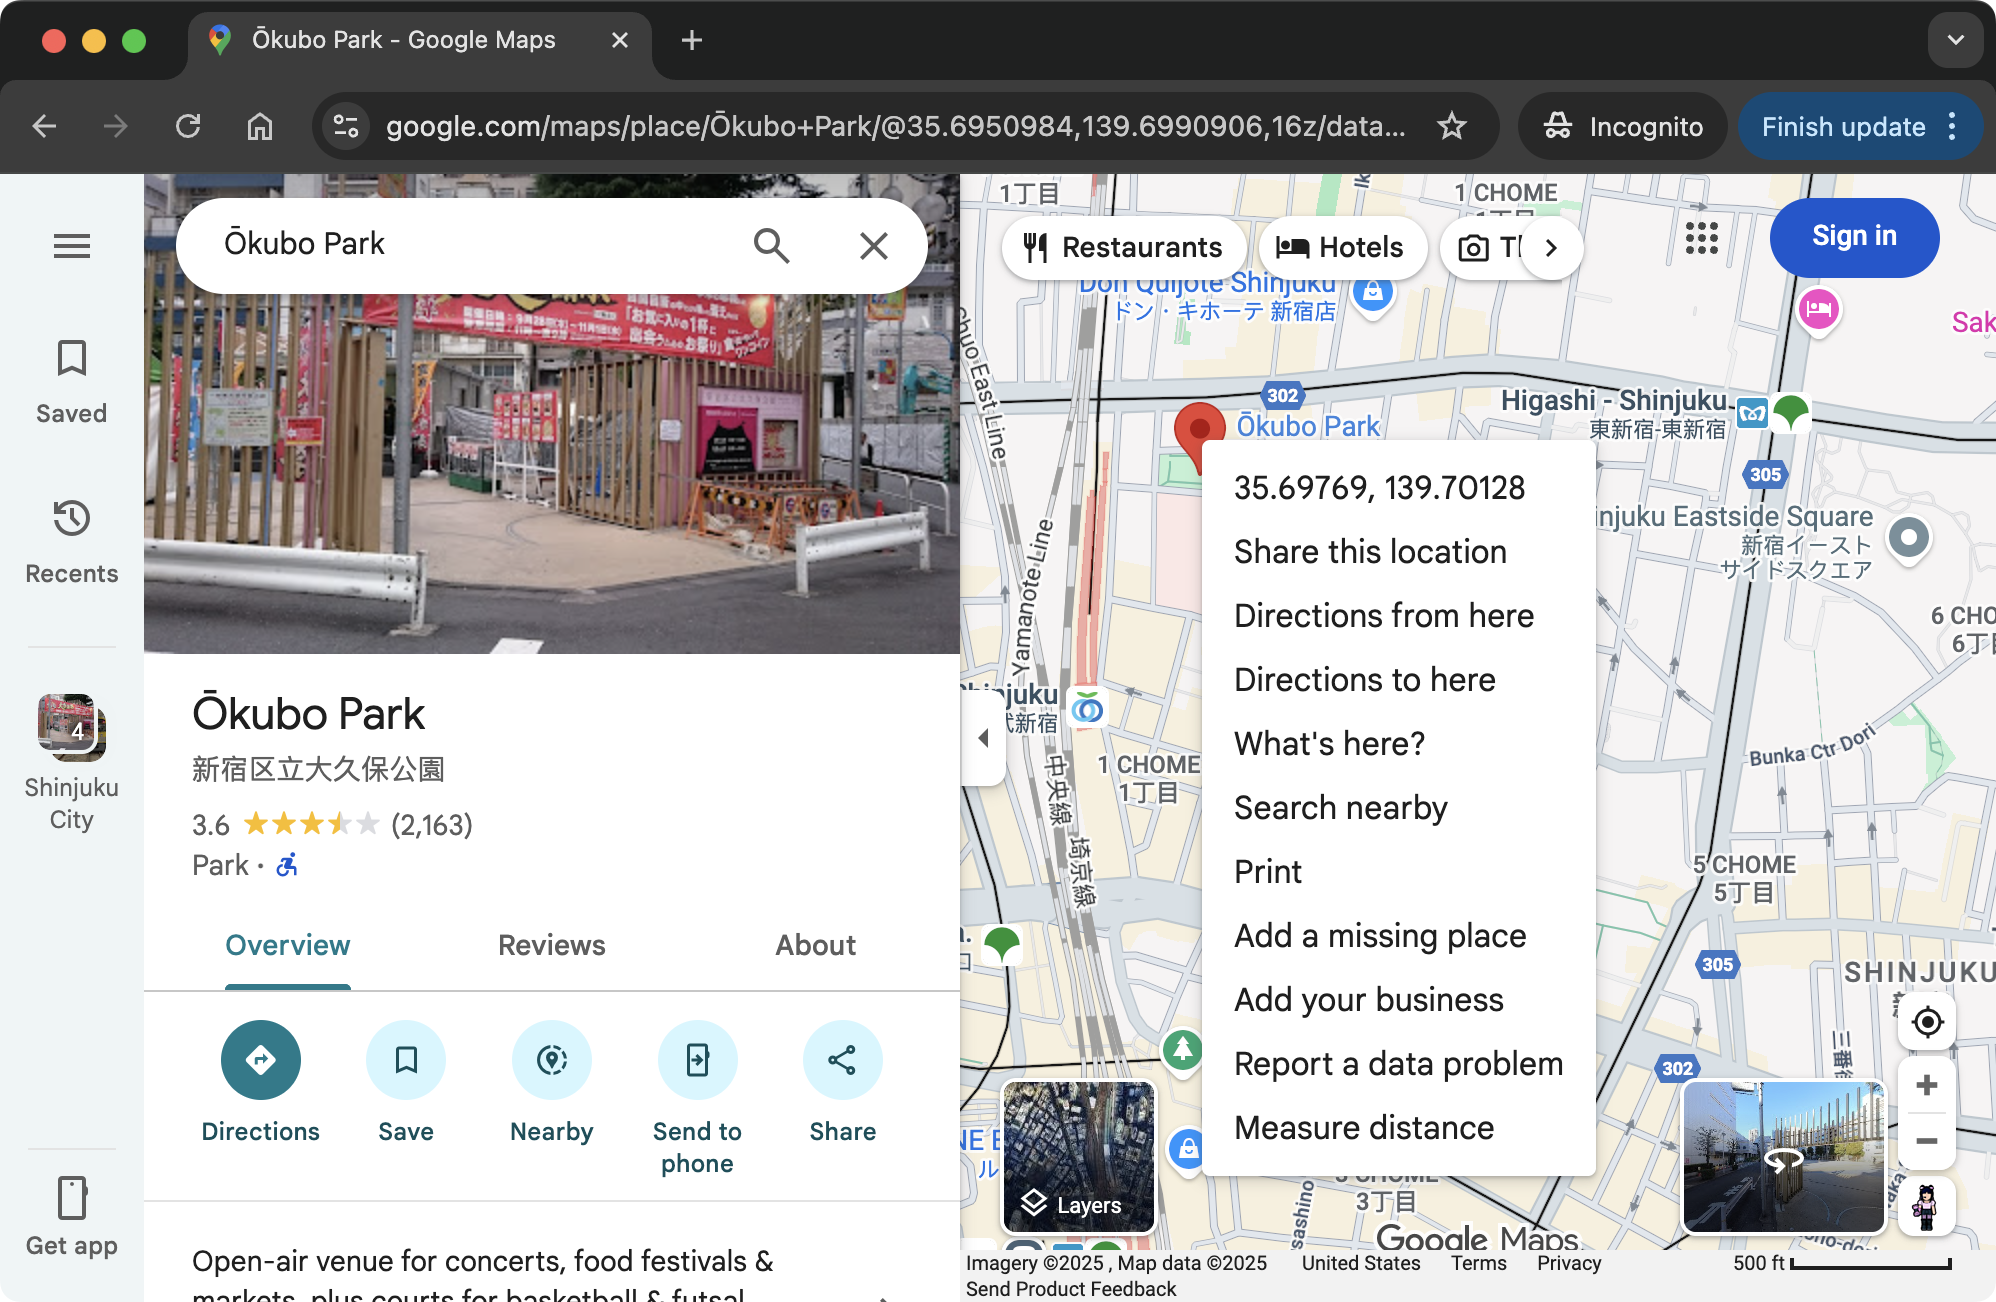Click the Show Your Location crosshair
1996x1302 pixels.
1925,1021
